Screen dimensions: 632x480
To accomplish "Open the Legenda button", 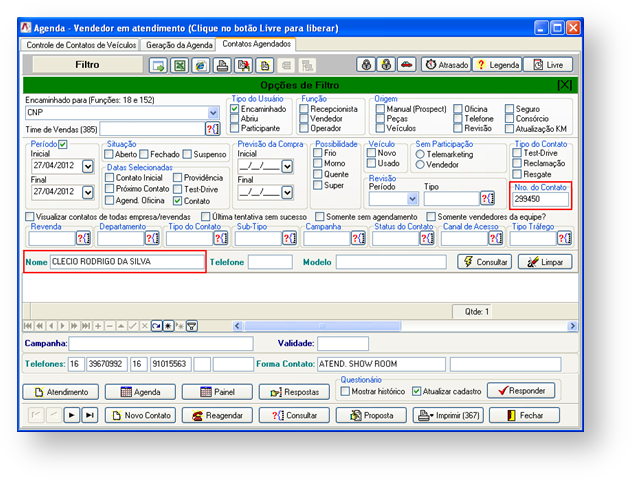I will tap(497, 64).
